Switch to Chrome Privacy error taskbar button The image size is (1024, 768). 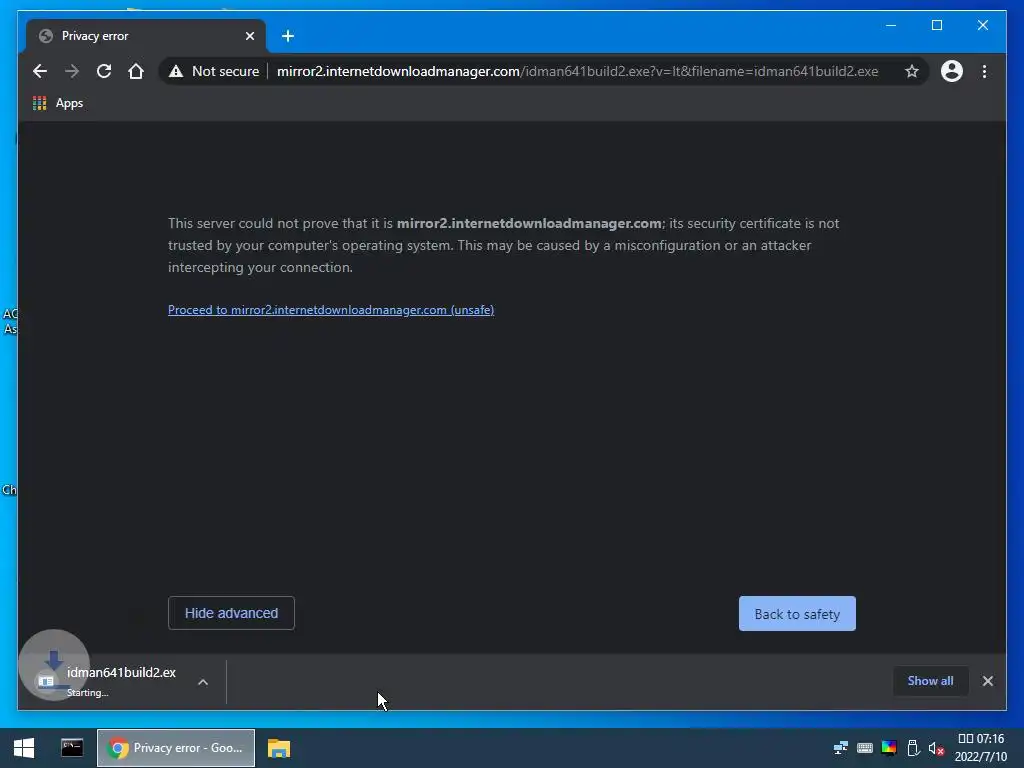(176, 748)
